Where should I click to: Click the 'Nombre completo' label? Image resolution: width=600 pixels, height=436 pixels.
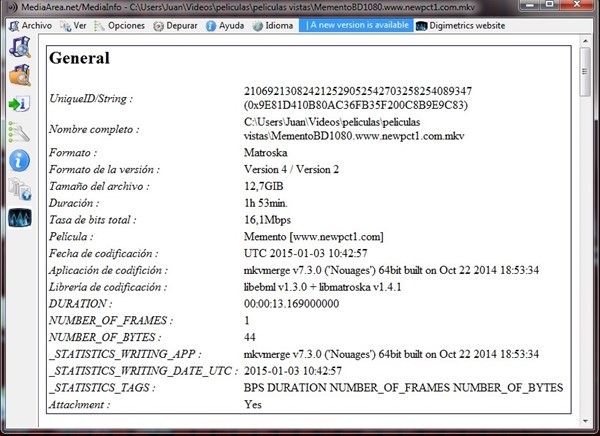tap(94, 129)
